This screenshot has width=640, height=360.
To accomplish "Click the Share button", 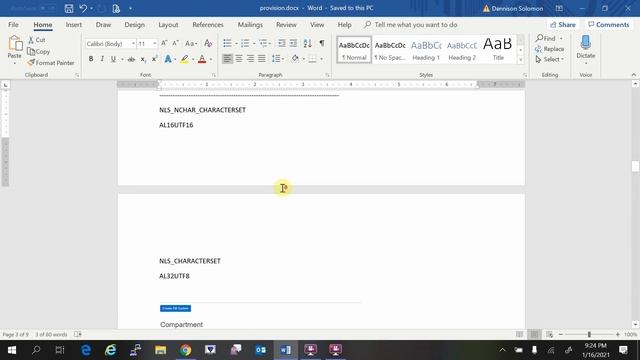I will [x=563, y=25].
